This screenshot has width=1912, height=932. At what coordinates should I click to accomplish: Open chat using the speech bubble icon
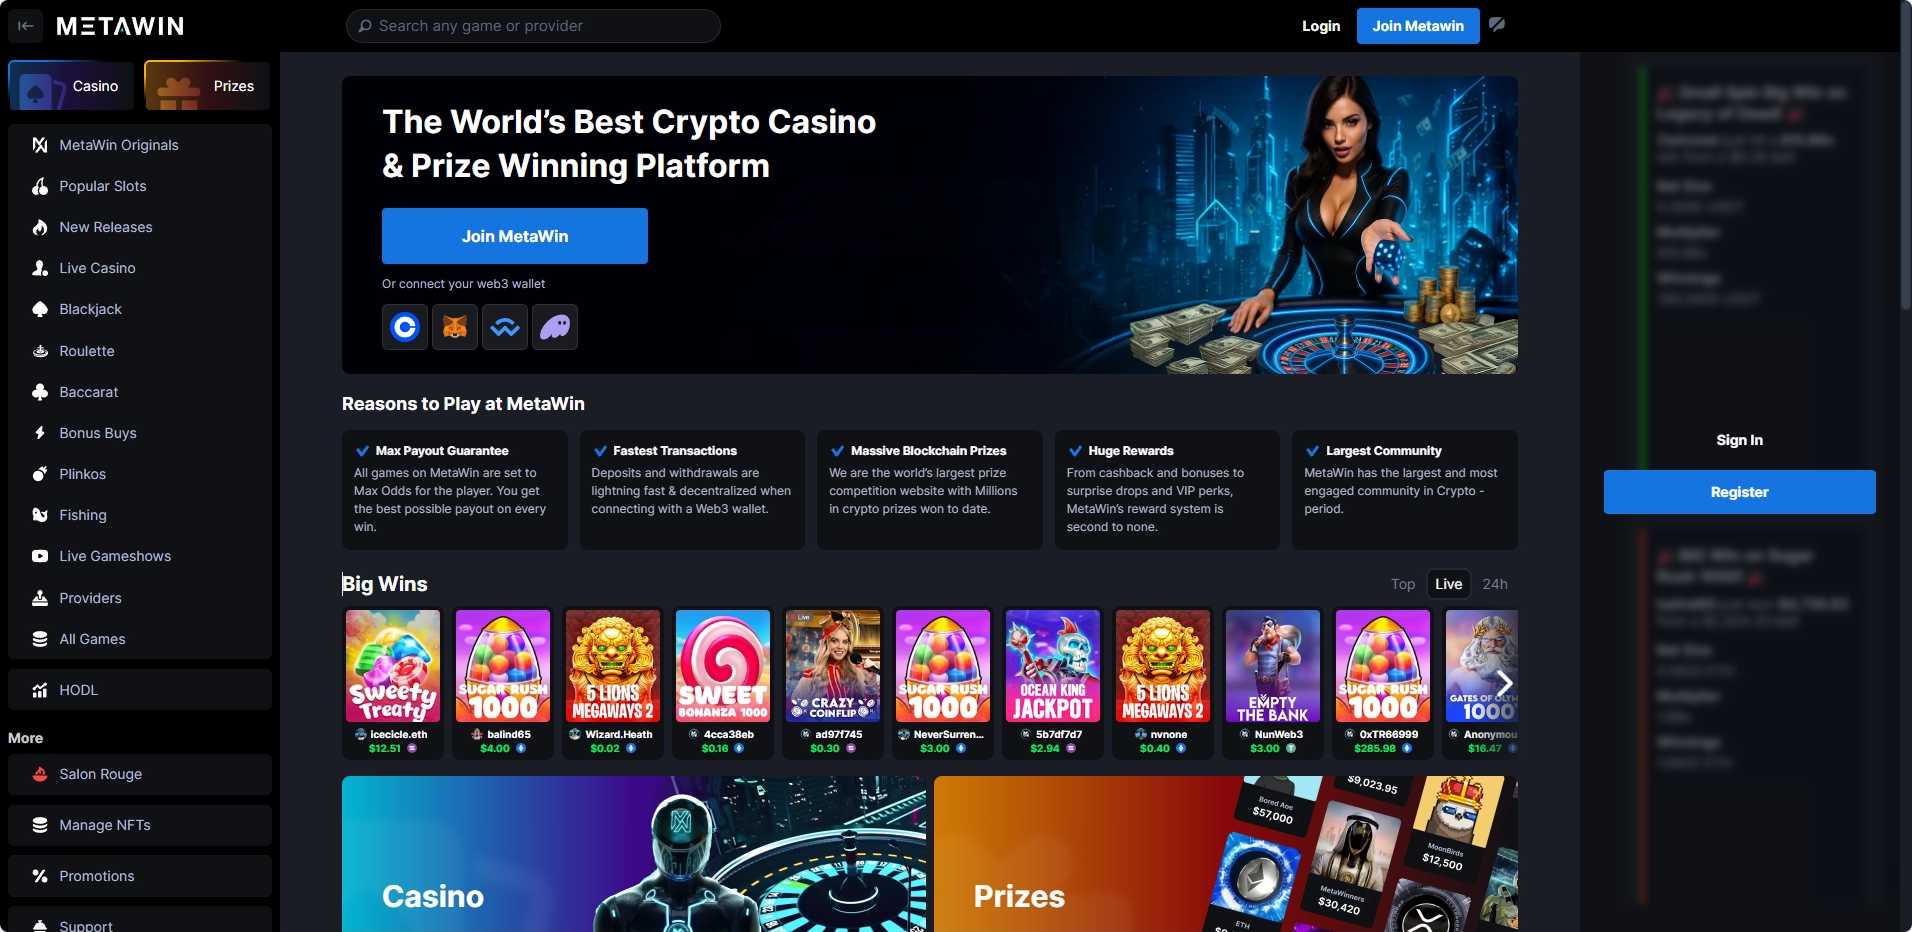tap(1497, 25)
